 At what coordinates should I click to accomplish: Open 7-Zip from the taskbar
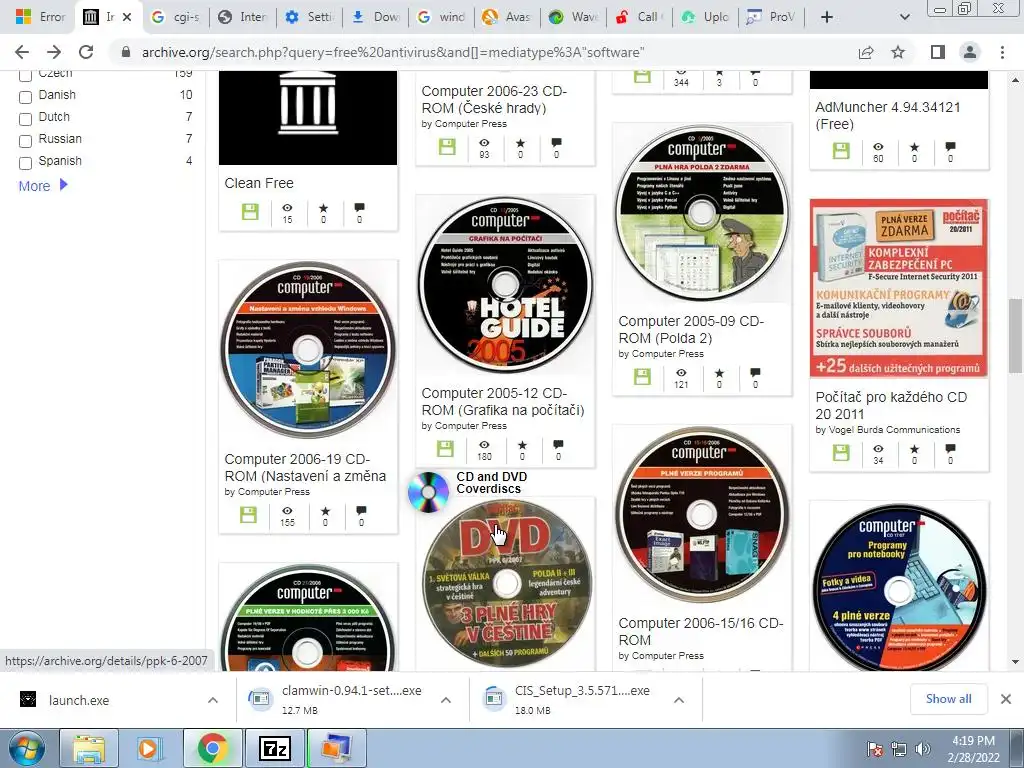click(274, 748)
